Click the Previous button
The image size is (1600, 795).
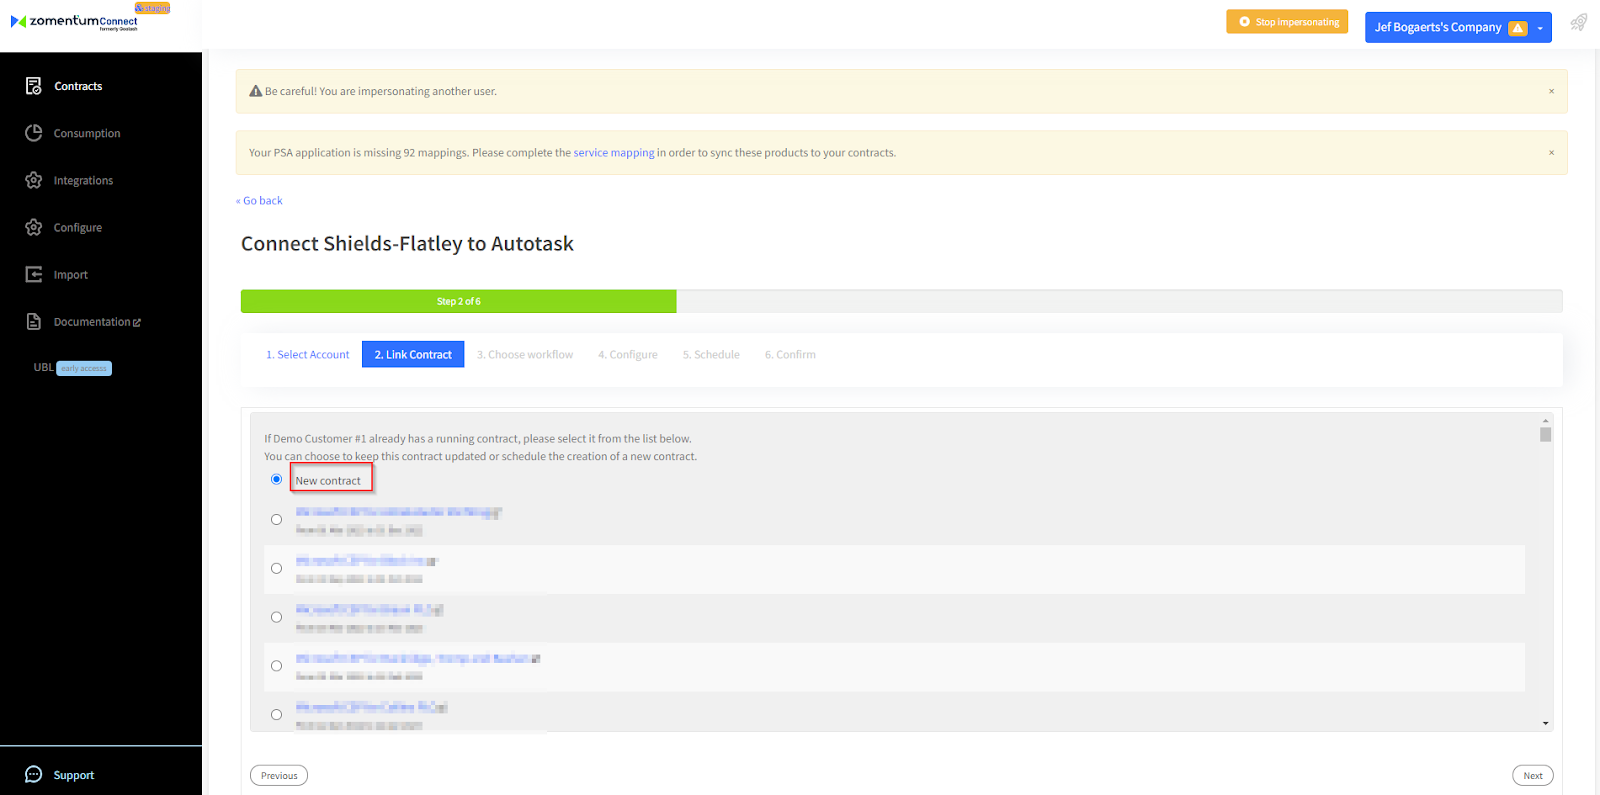279,775
